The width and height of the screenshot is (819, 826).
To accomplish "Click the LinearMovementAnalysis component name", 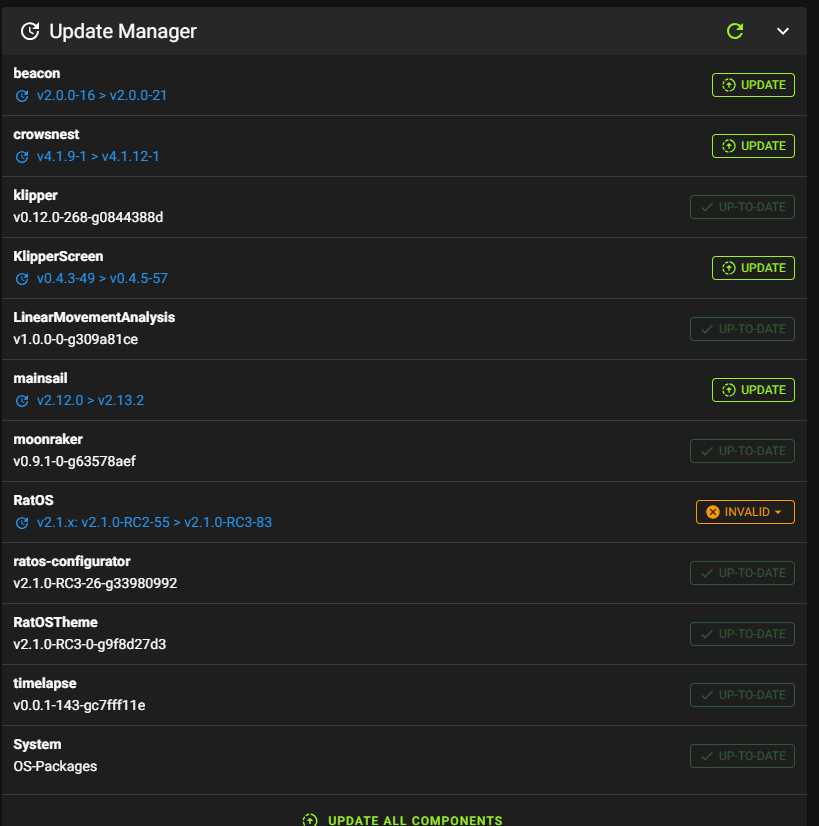I will pos(94,317).
